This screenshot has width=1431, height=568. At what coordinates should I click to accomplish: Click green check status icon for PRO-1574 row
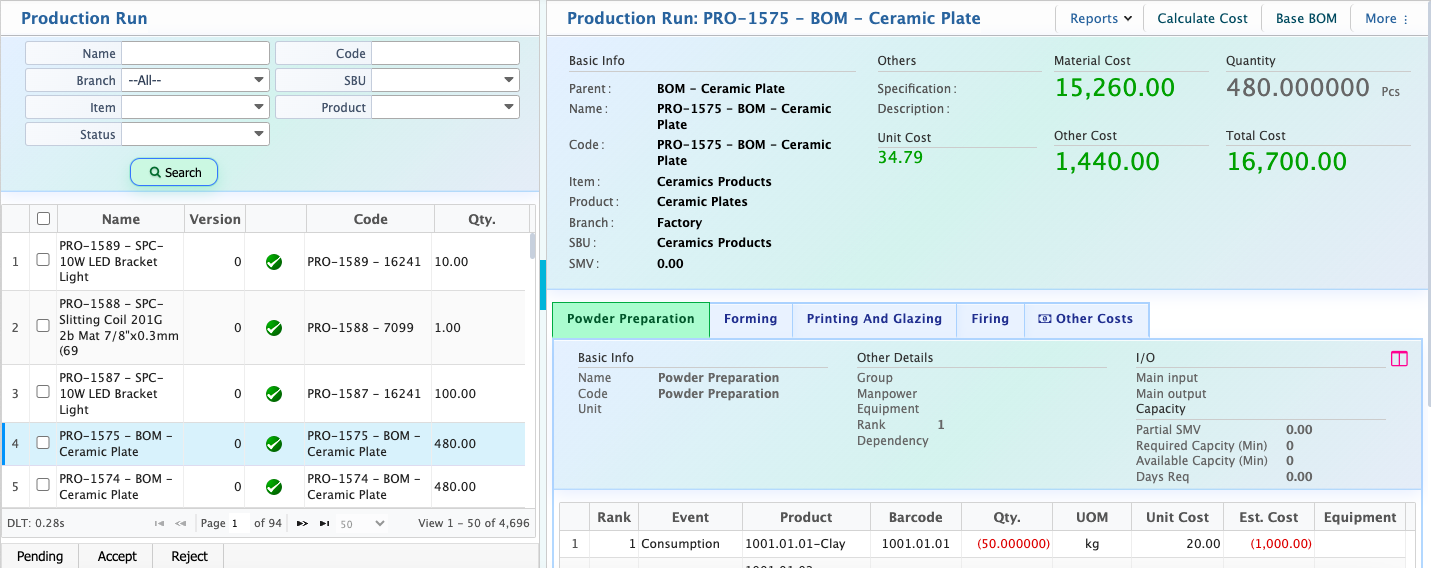tap(274, 487)
